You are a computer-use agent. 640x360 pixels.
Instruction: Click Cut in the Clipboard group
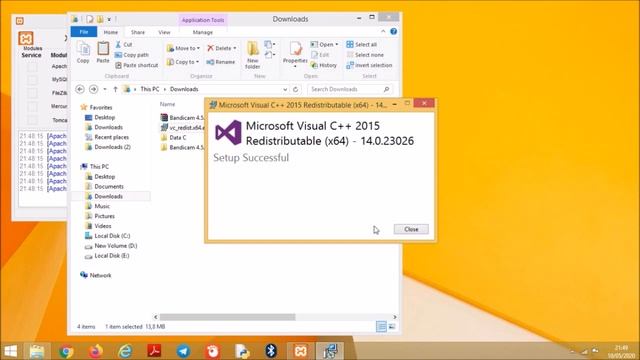(x=124, y=44)
